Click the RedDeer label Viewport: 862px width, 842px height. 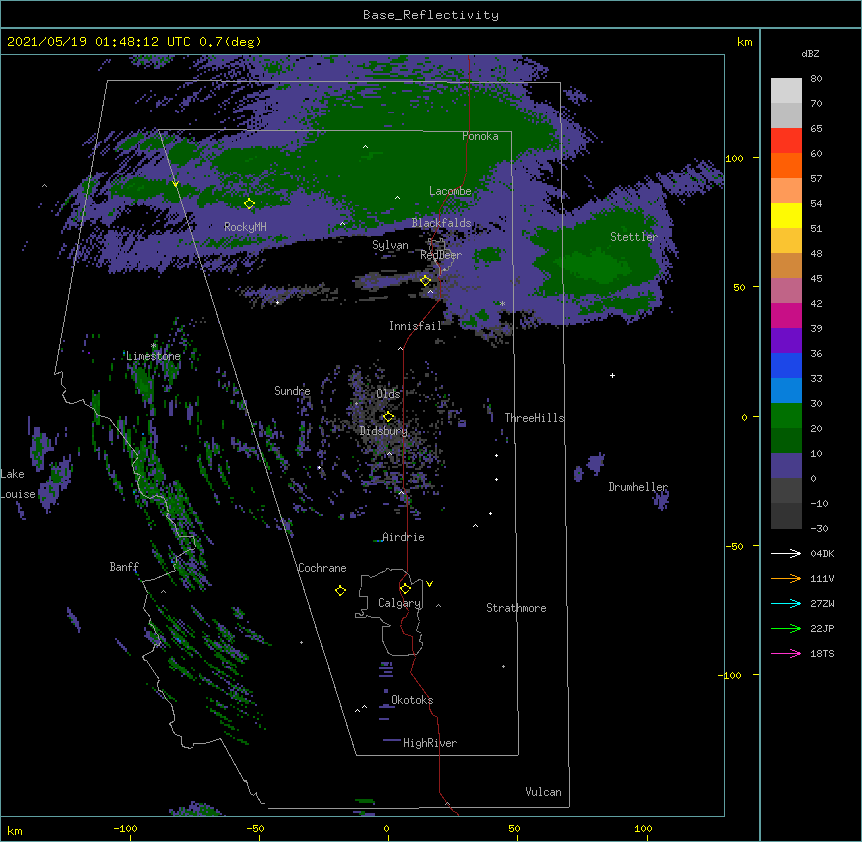pos(441,255)
